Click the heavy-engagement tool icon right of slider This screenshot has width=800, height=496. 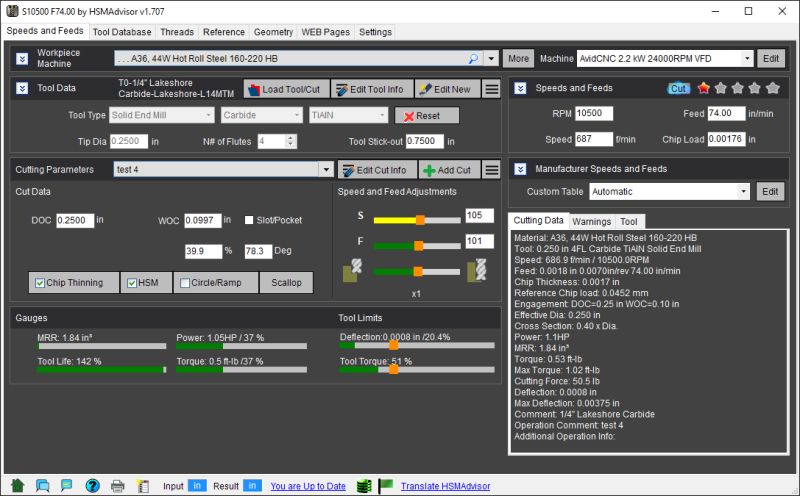pos(477,270)
